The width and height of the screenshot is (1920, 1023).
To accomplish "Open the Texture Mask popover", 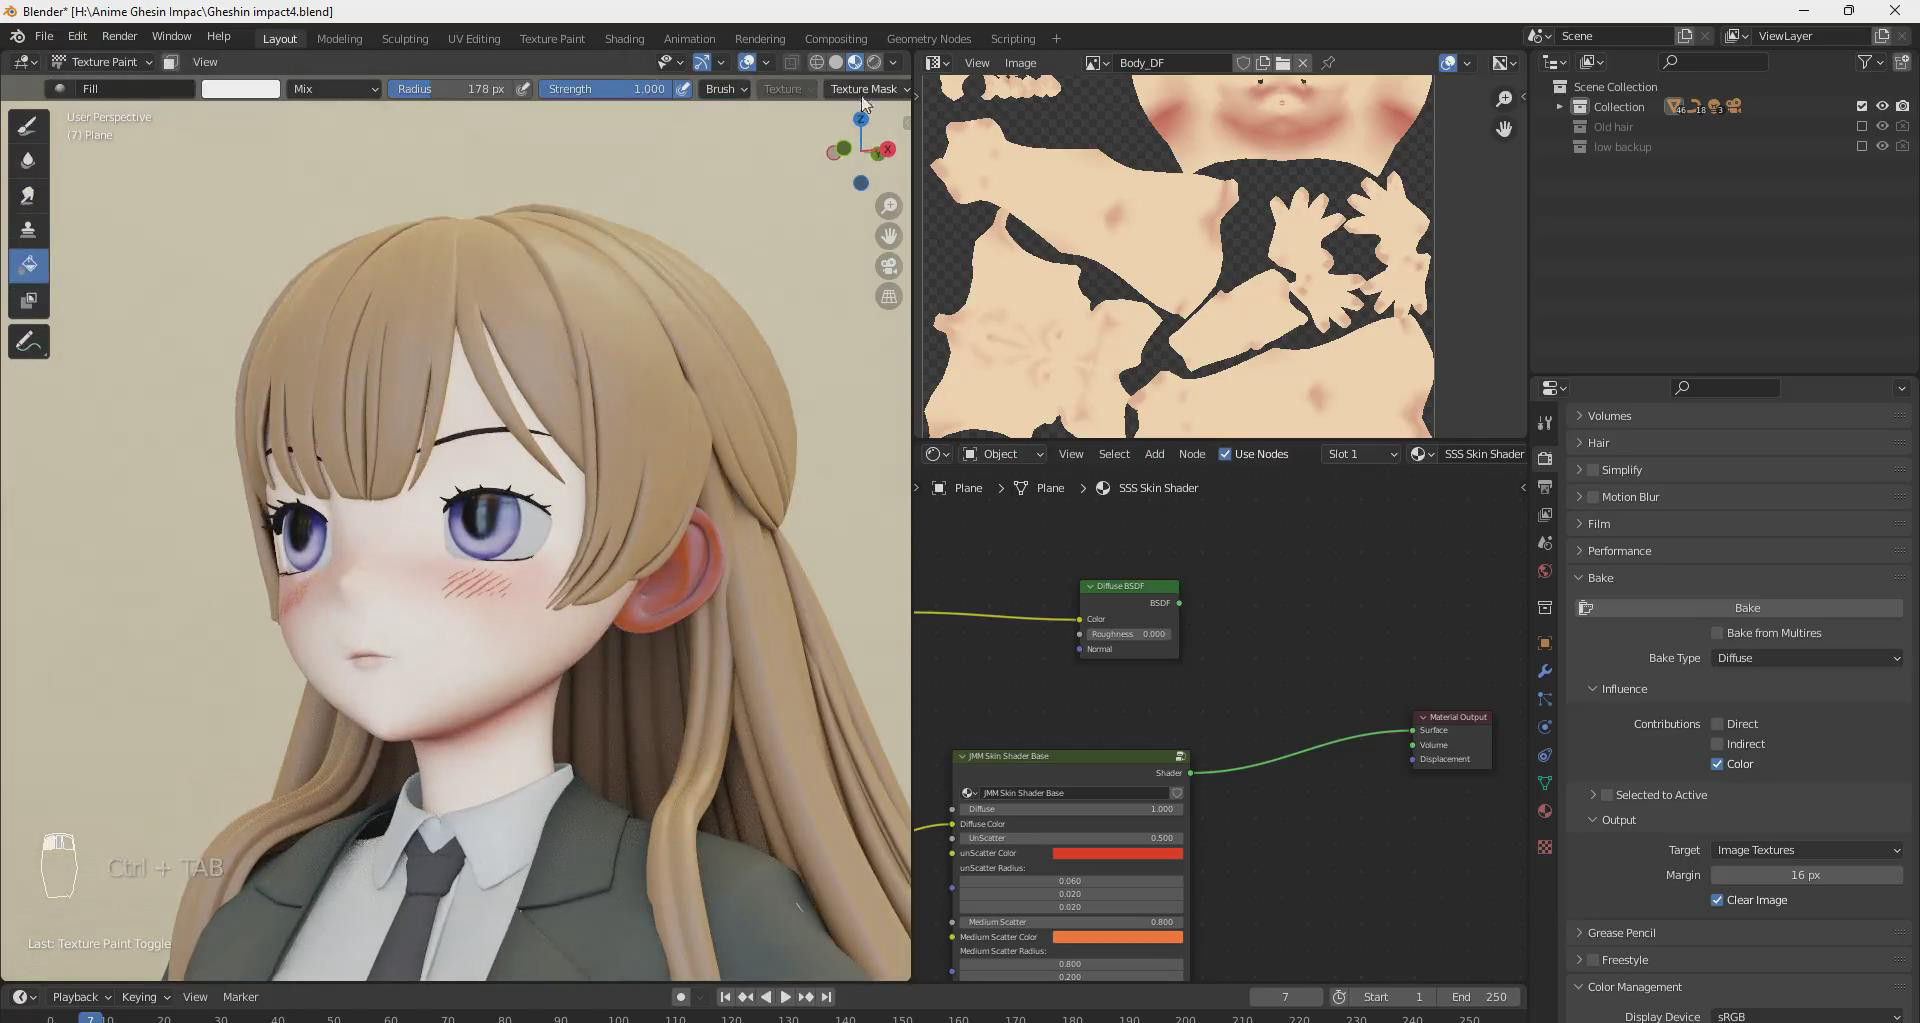I will pos(869,89).
